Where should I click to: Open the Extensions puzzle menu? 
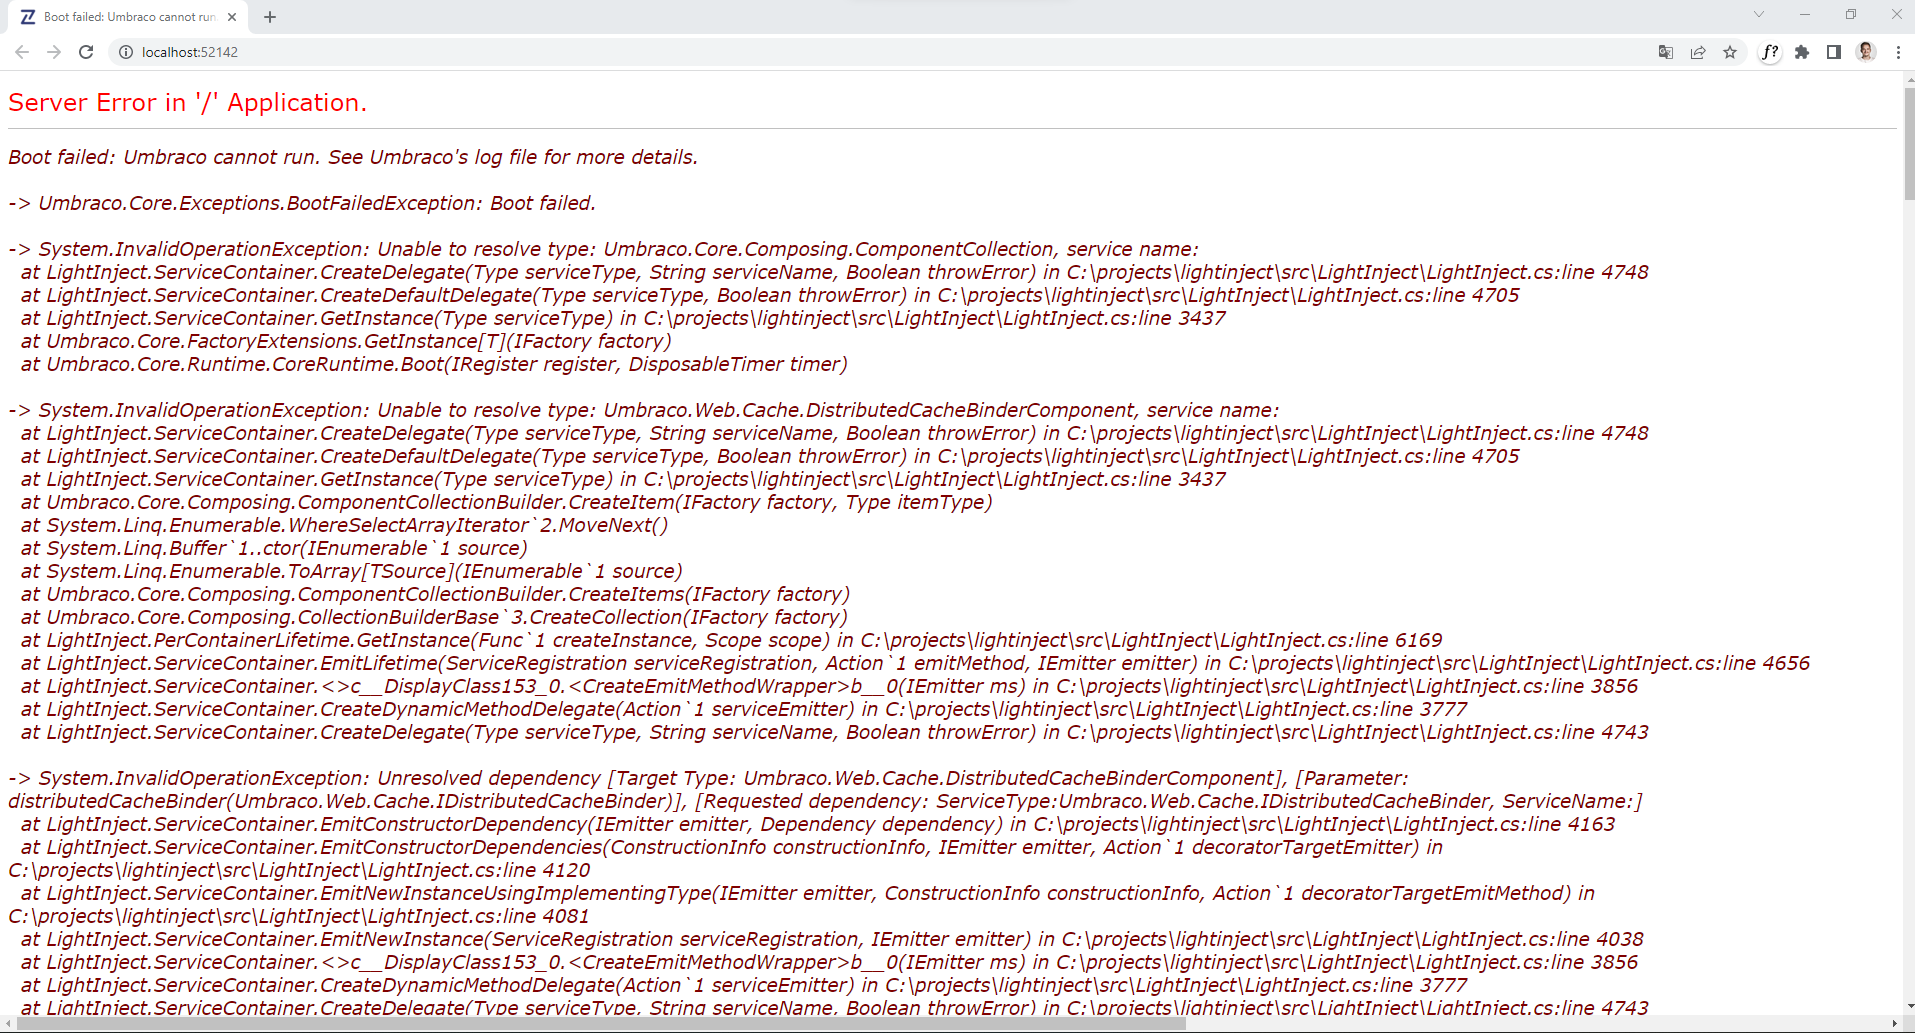click(x=1802, y=52)
